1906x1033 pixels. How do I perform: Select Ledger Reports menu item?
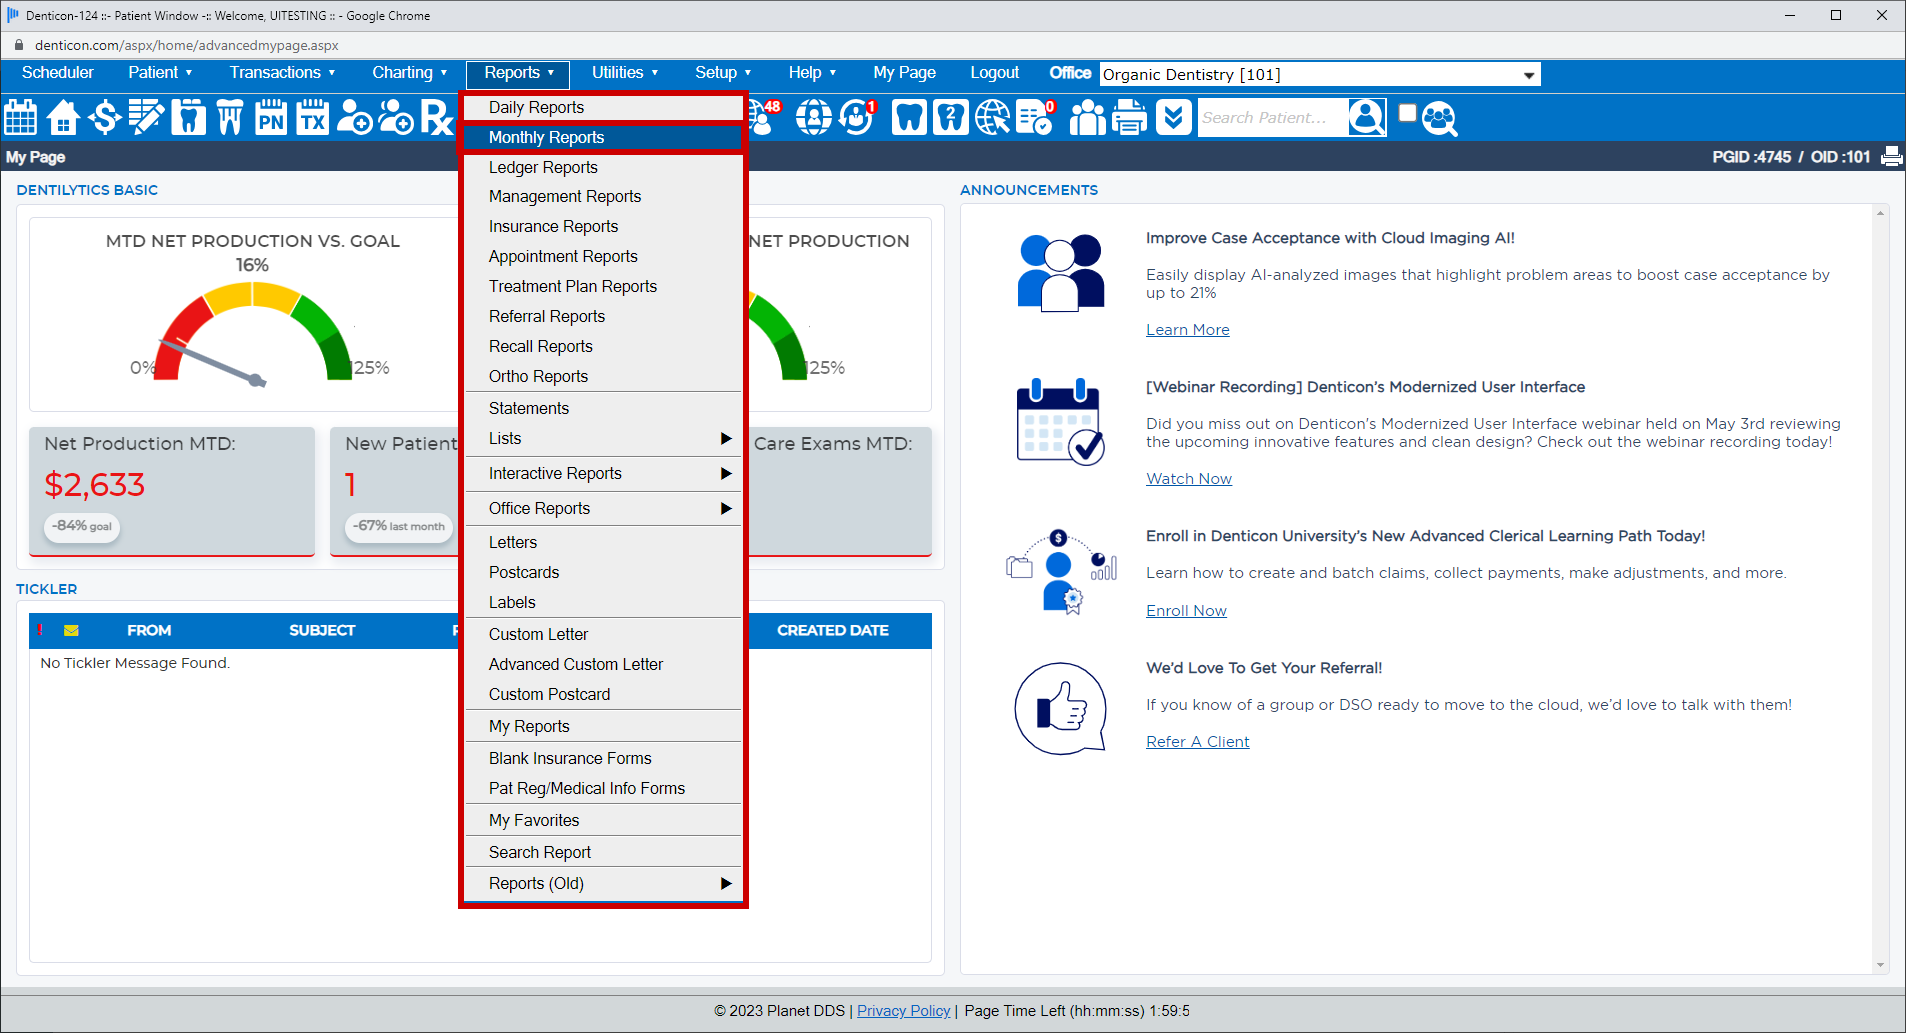coord(603,167)
